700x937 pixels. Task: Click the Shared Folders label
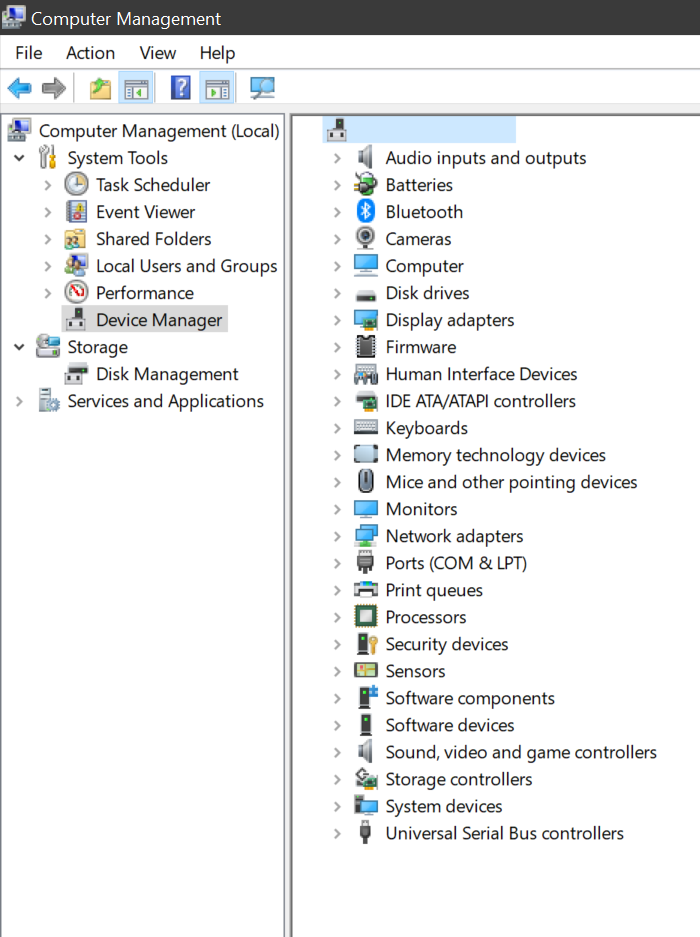[154, 238]
